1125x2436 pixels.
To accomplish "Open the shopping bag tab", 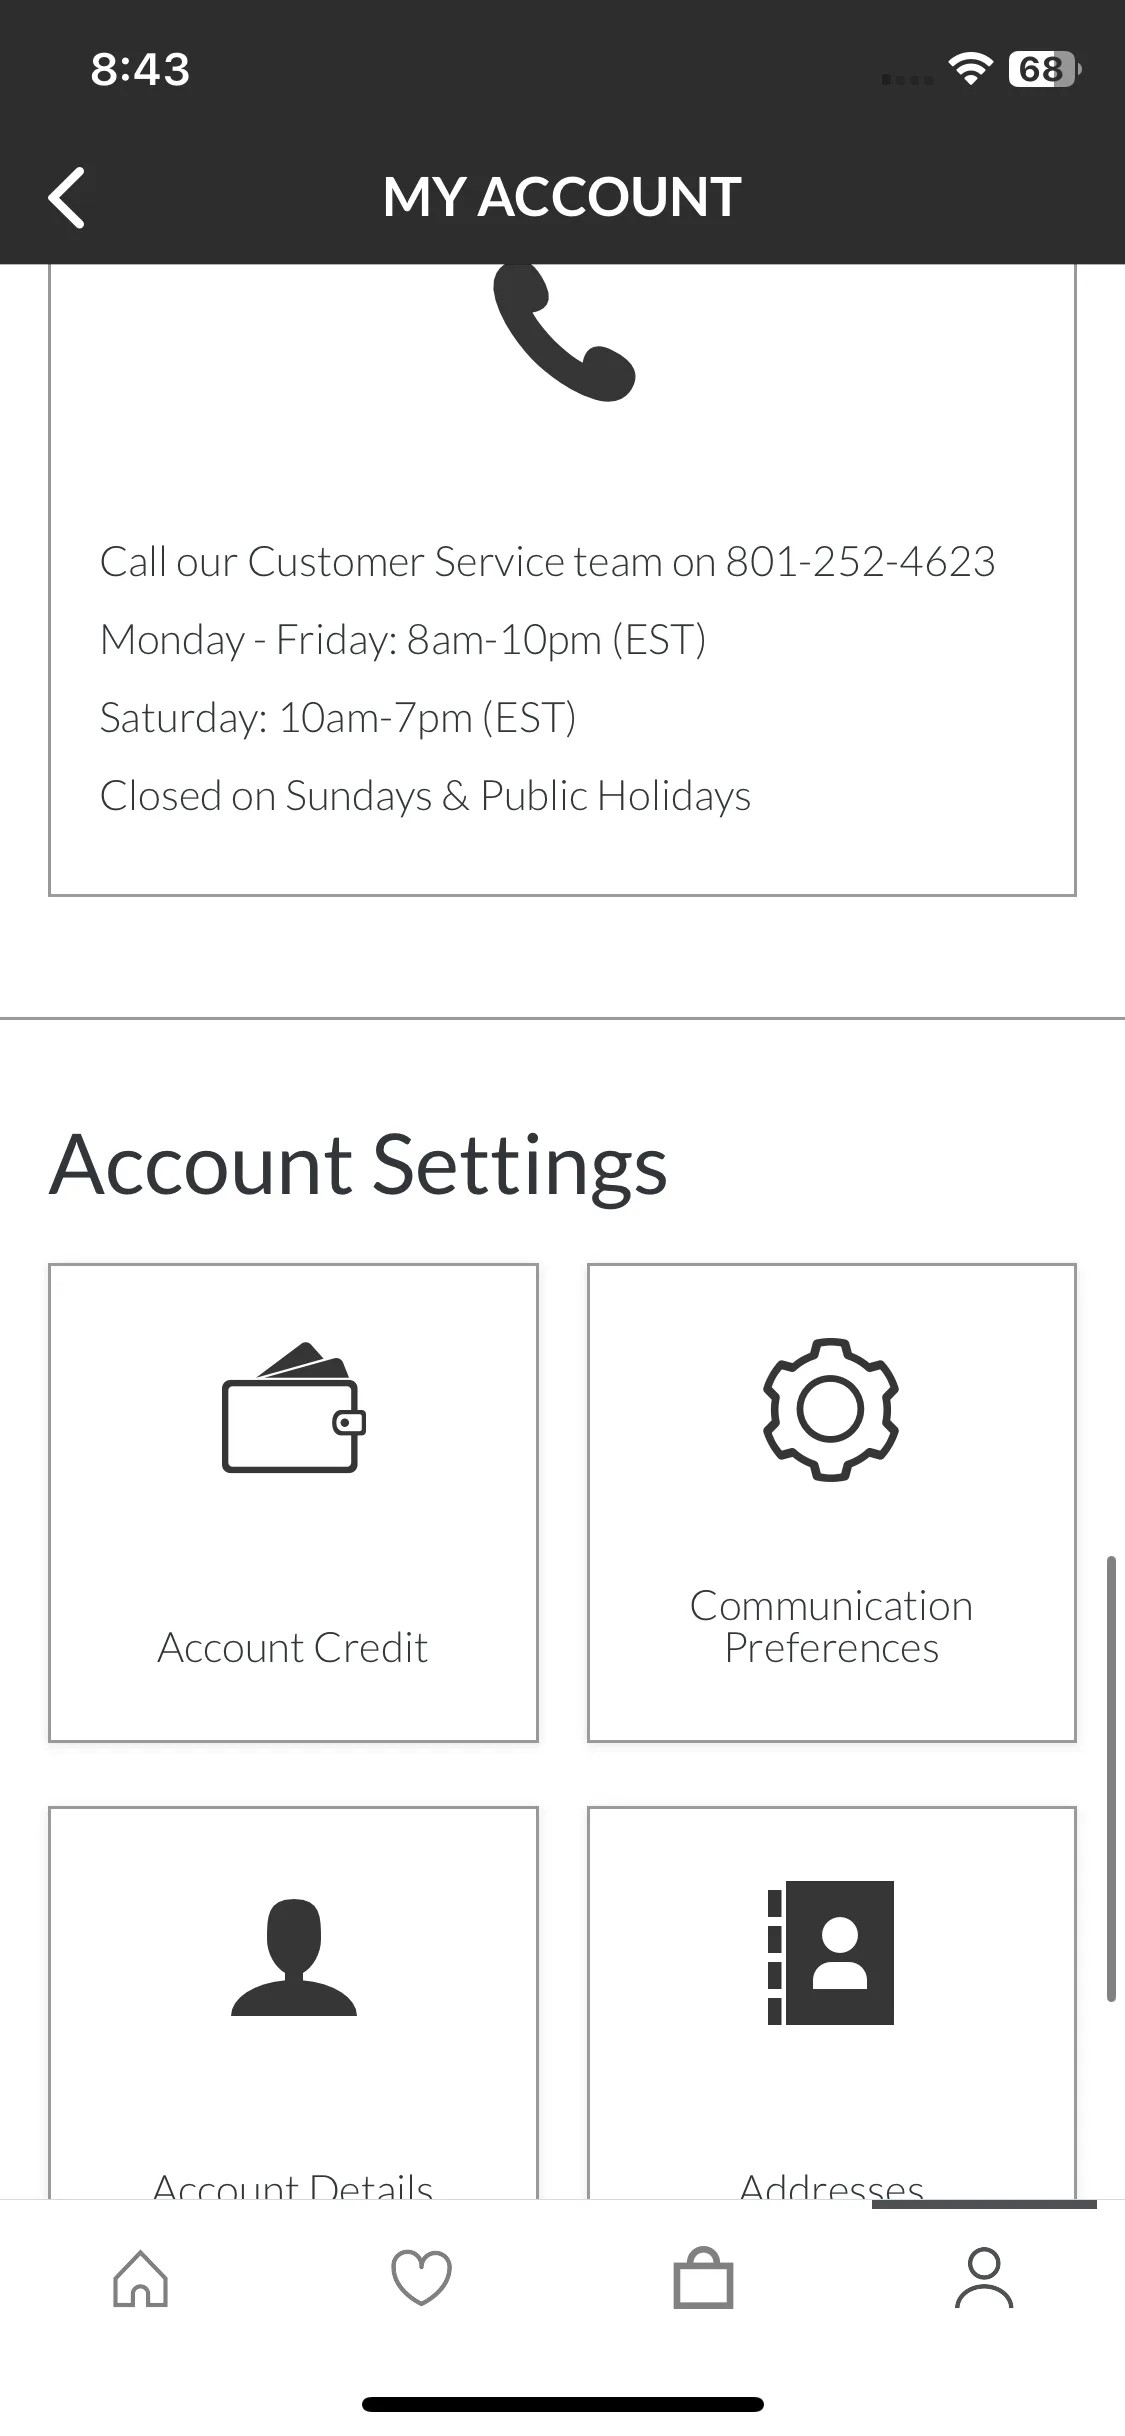I will [x=703, y=2279].
